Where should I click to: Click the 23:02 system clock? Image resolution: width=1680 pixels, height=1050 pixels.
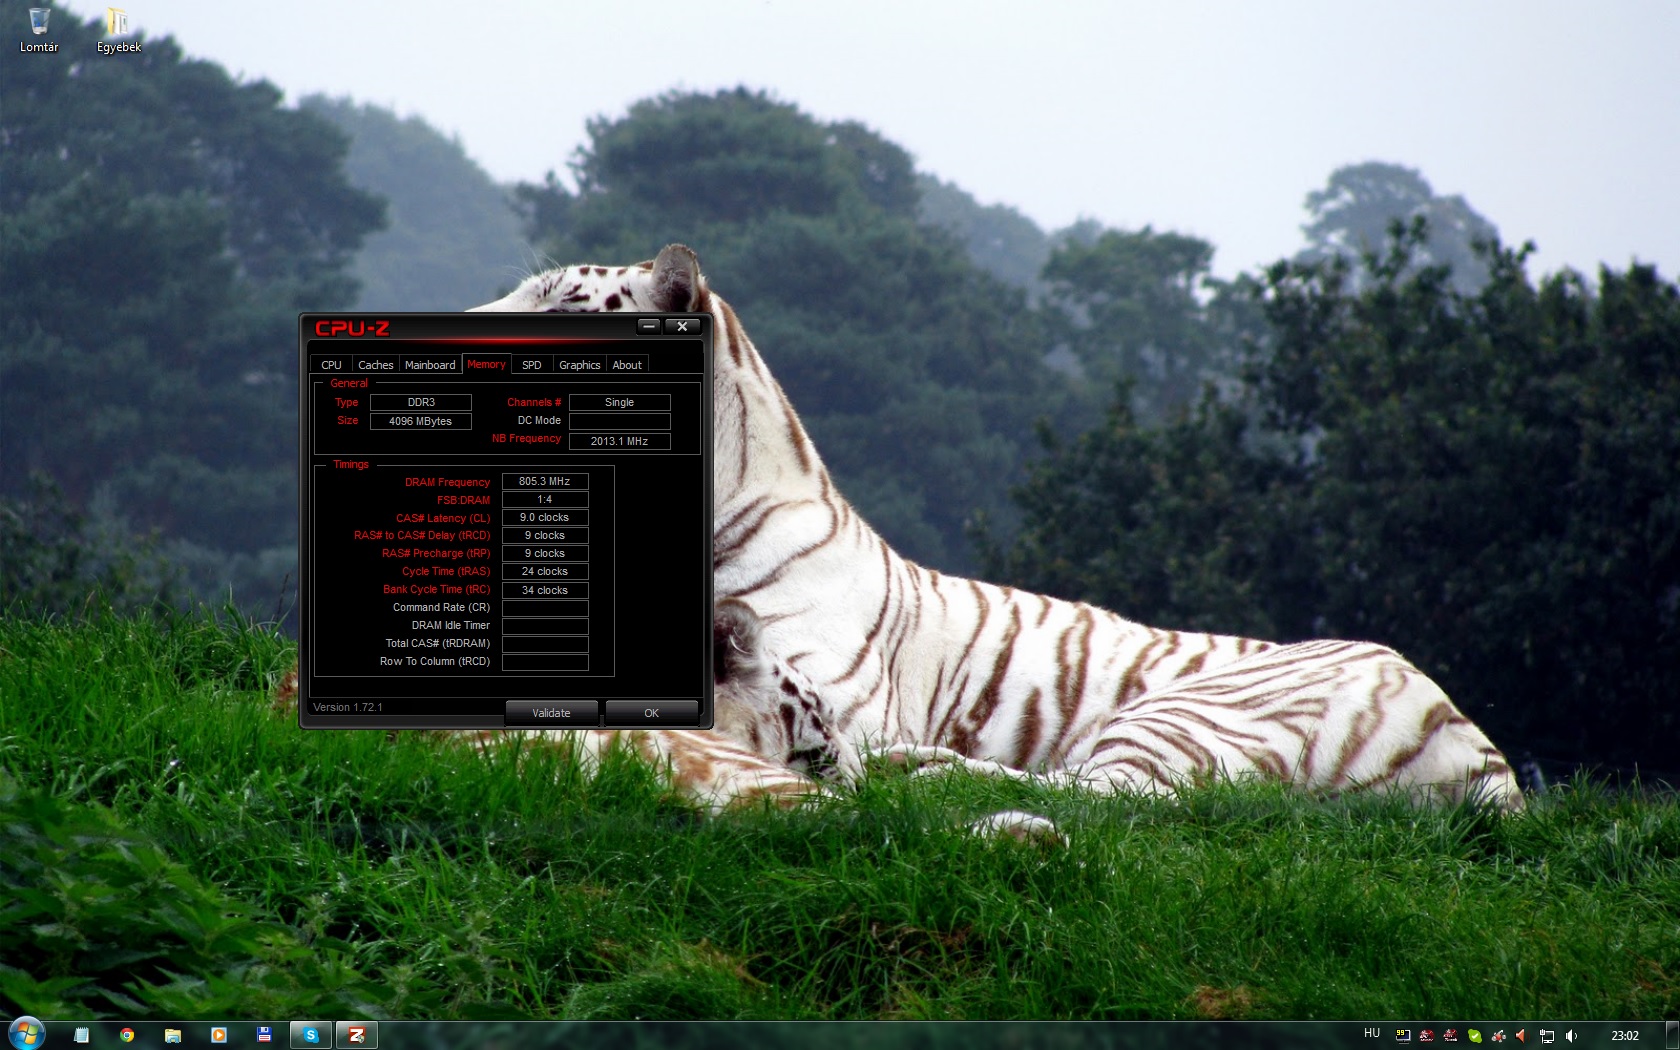tap(1625, 1036)
